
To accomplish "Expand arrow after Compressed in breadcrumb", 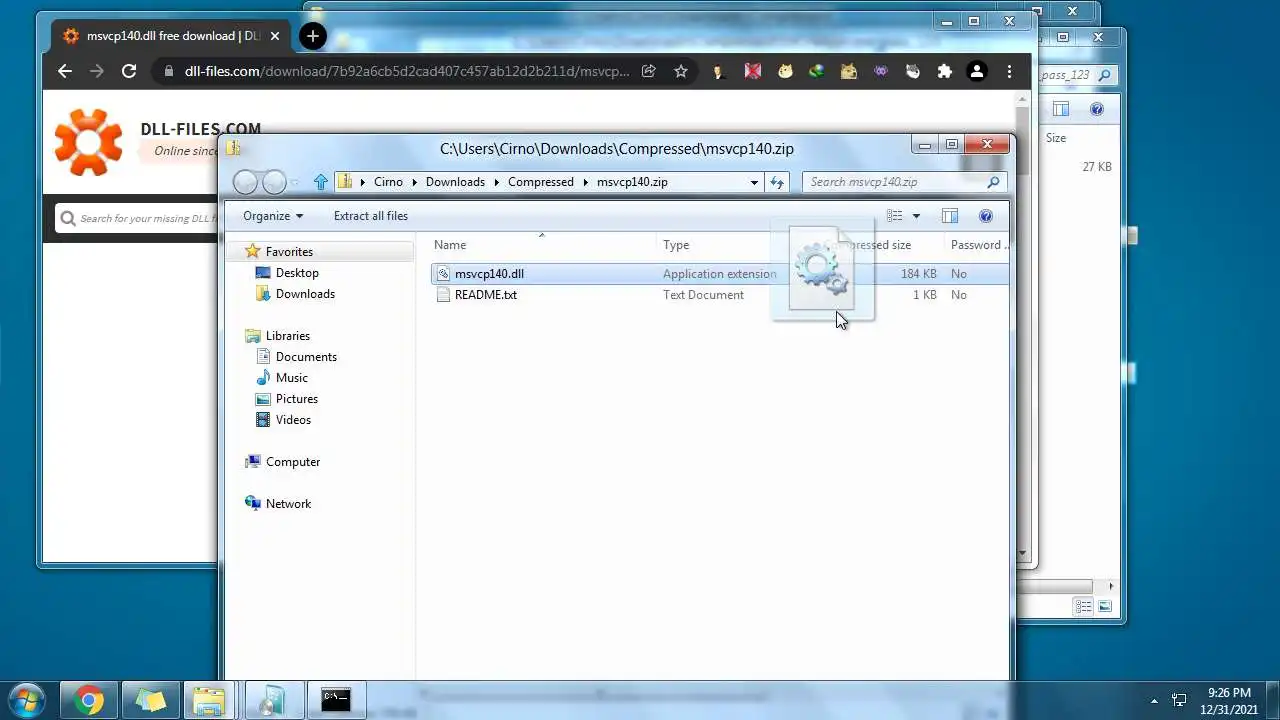I will click(x=586, y=182).
